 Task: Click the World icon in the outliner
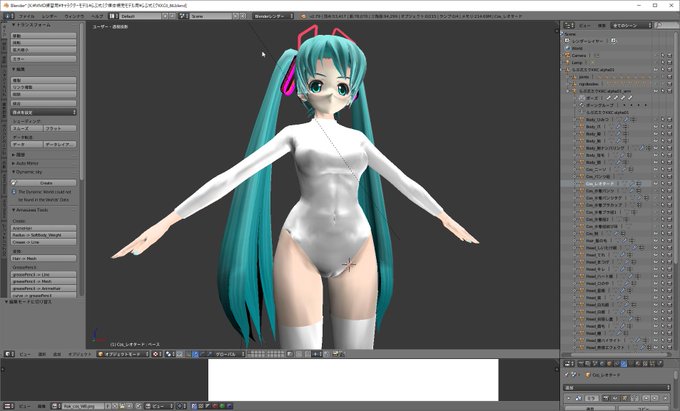tap(568, 48)
